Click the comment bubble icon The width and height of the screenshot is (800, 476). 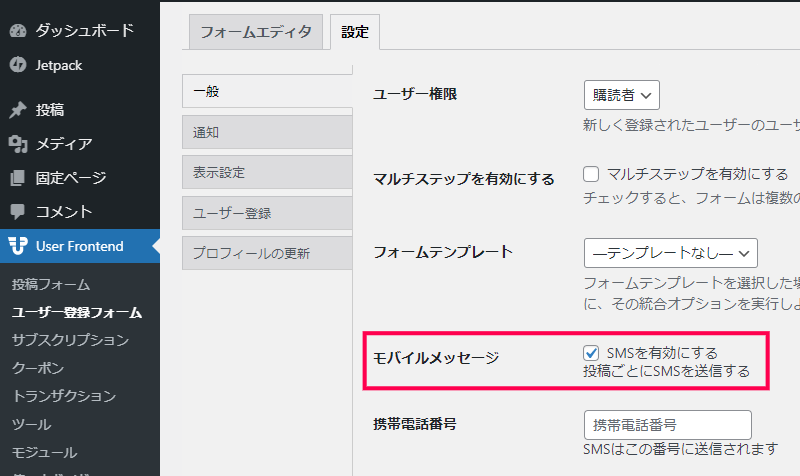[x=18, y=212]
